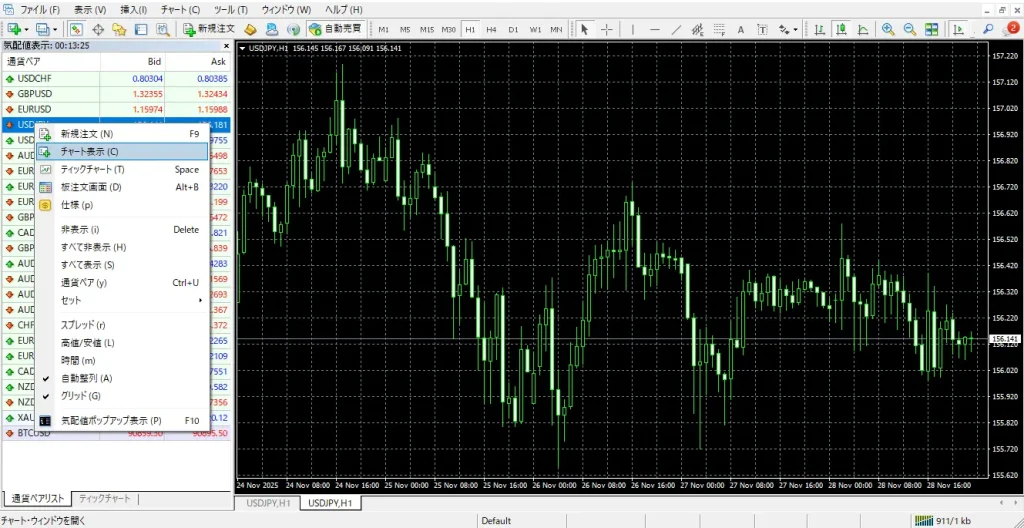Viewport: 1024px width, 528px height.
Task: Click the zoom out magnifier icon
Action: [908, 29]
